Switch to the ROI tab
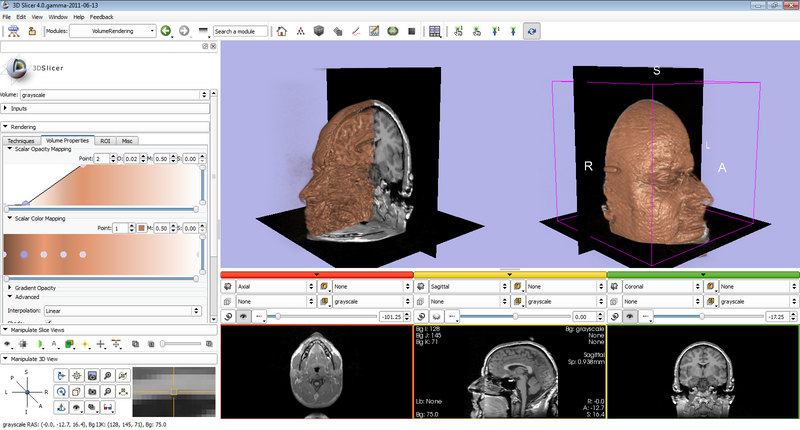Screen dimensions: 800x430 [x=105, y=141]
